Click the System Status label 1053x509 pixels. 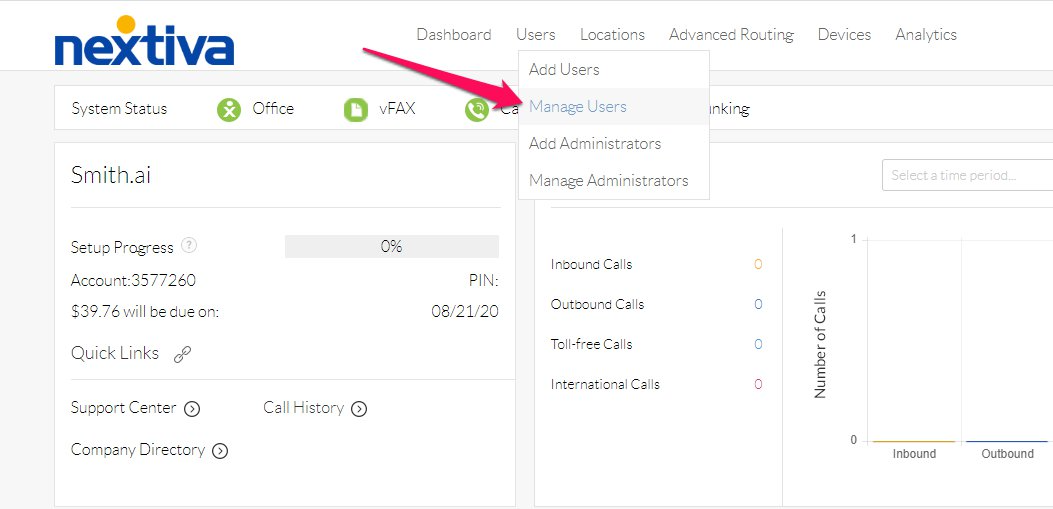tap(119, 109)
